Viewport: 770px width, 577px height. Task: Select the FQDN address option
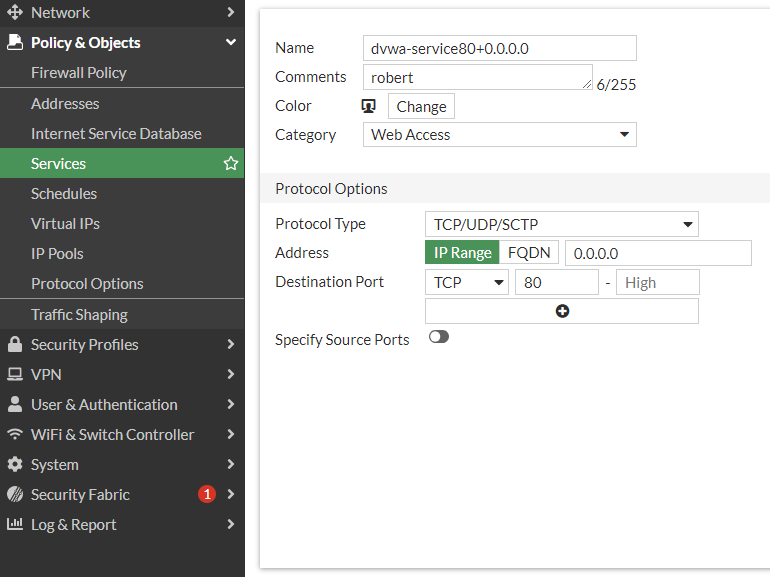pyautogui.click(x=529, y=253)
